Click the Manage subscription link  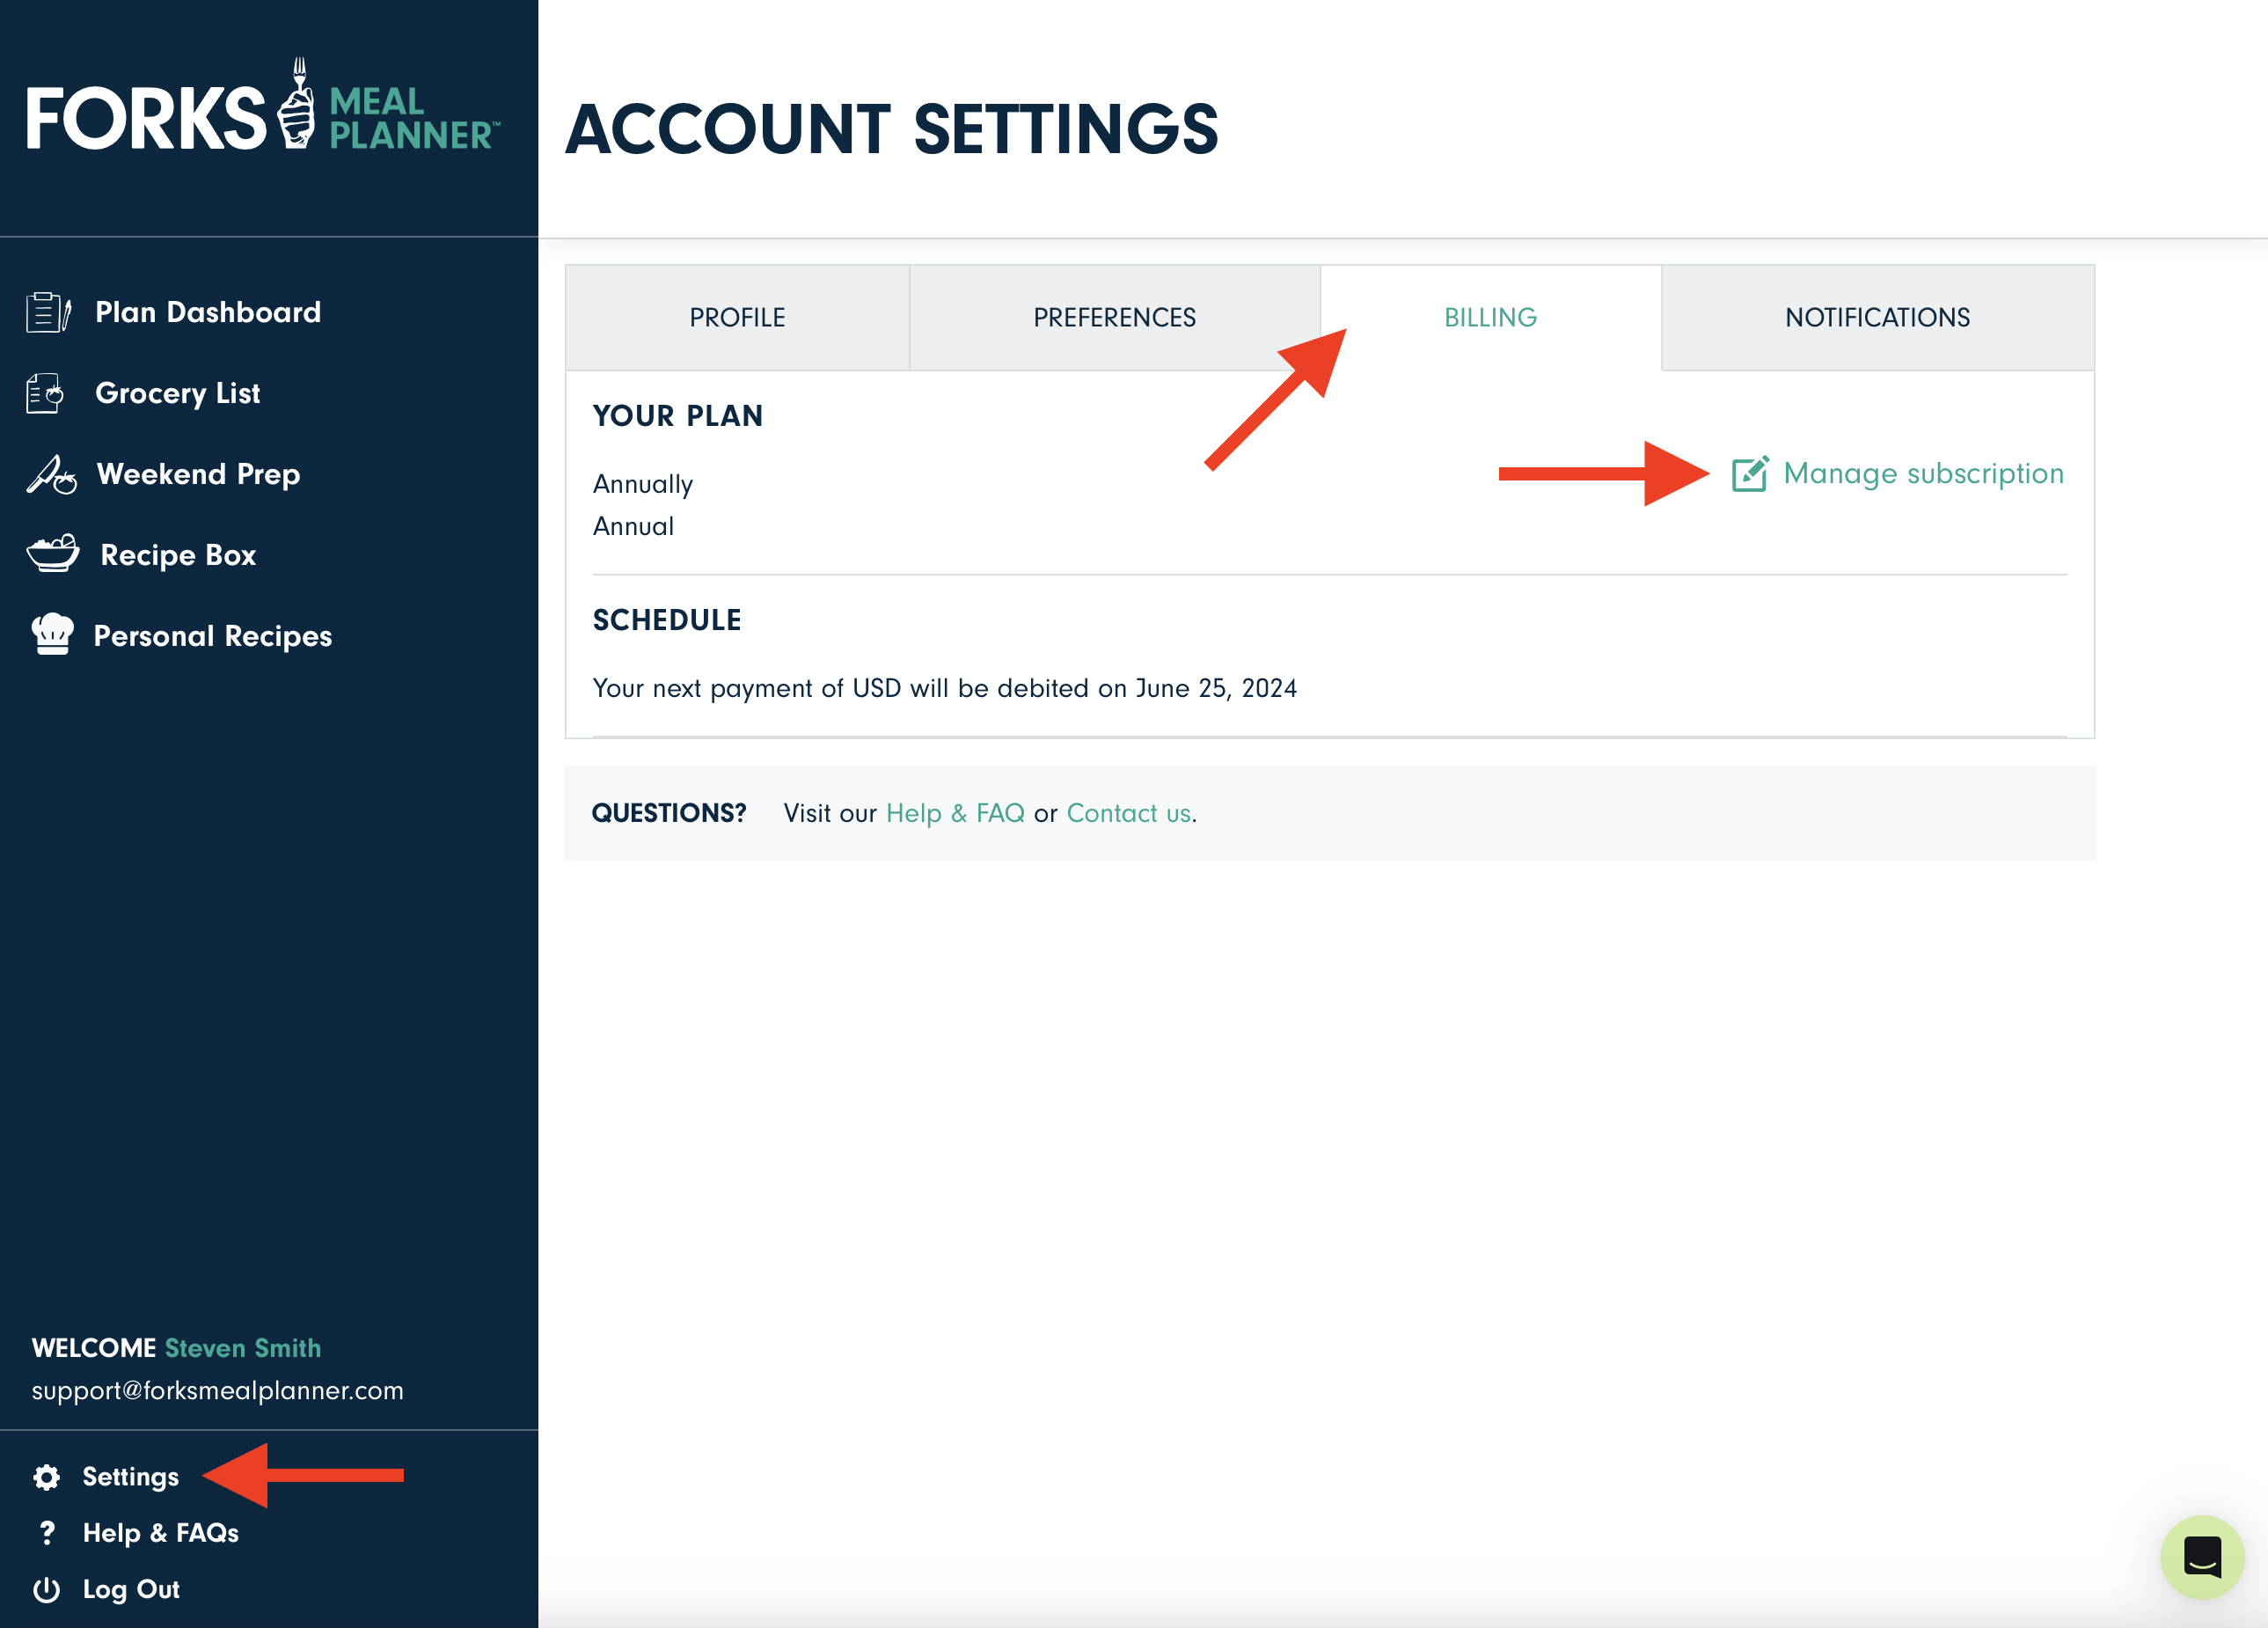click(1923, 474)
